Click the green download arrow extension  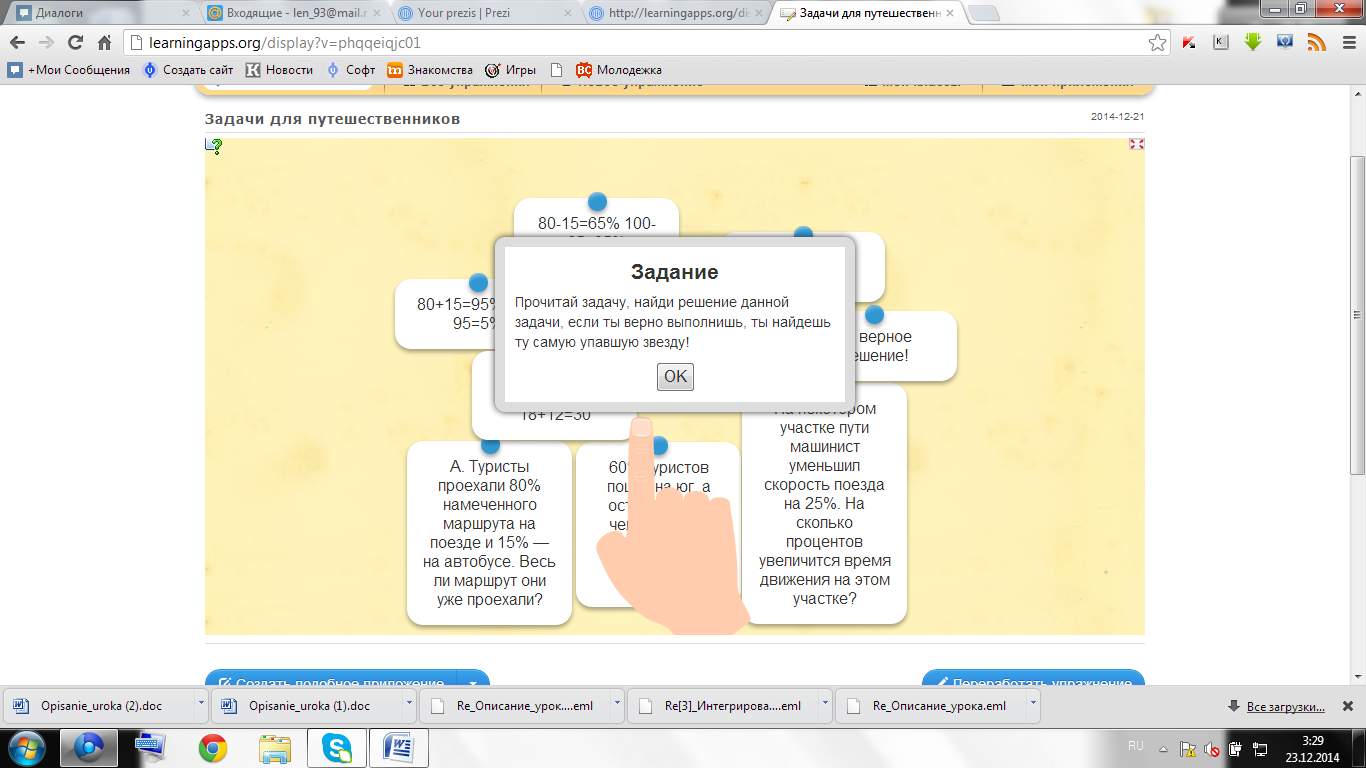[1253, 43]
